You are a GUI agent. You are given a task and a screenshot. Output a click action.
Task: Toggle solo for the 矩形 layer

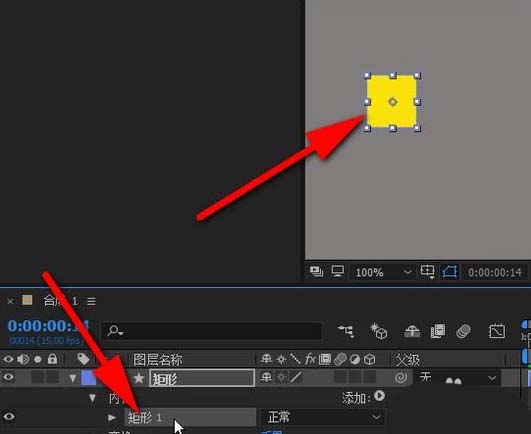click(38, 377)
